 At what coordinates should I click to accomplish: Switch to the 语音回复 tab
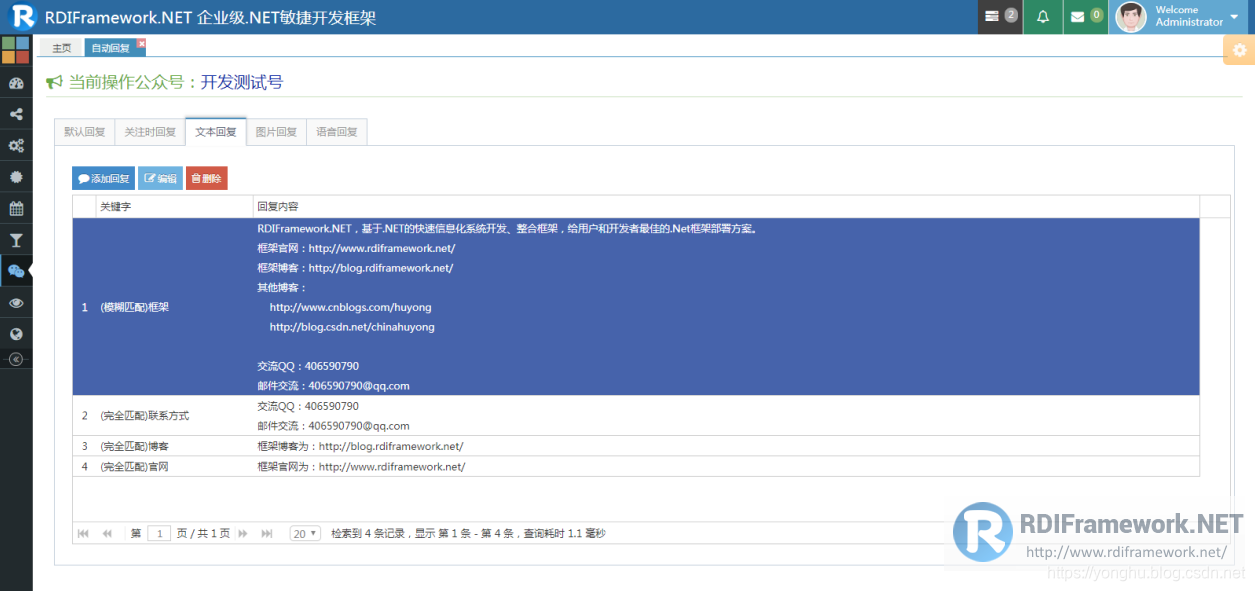(x=336, y=131)
